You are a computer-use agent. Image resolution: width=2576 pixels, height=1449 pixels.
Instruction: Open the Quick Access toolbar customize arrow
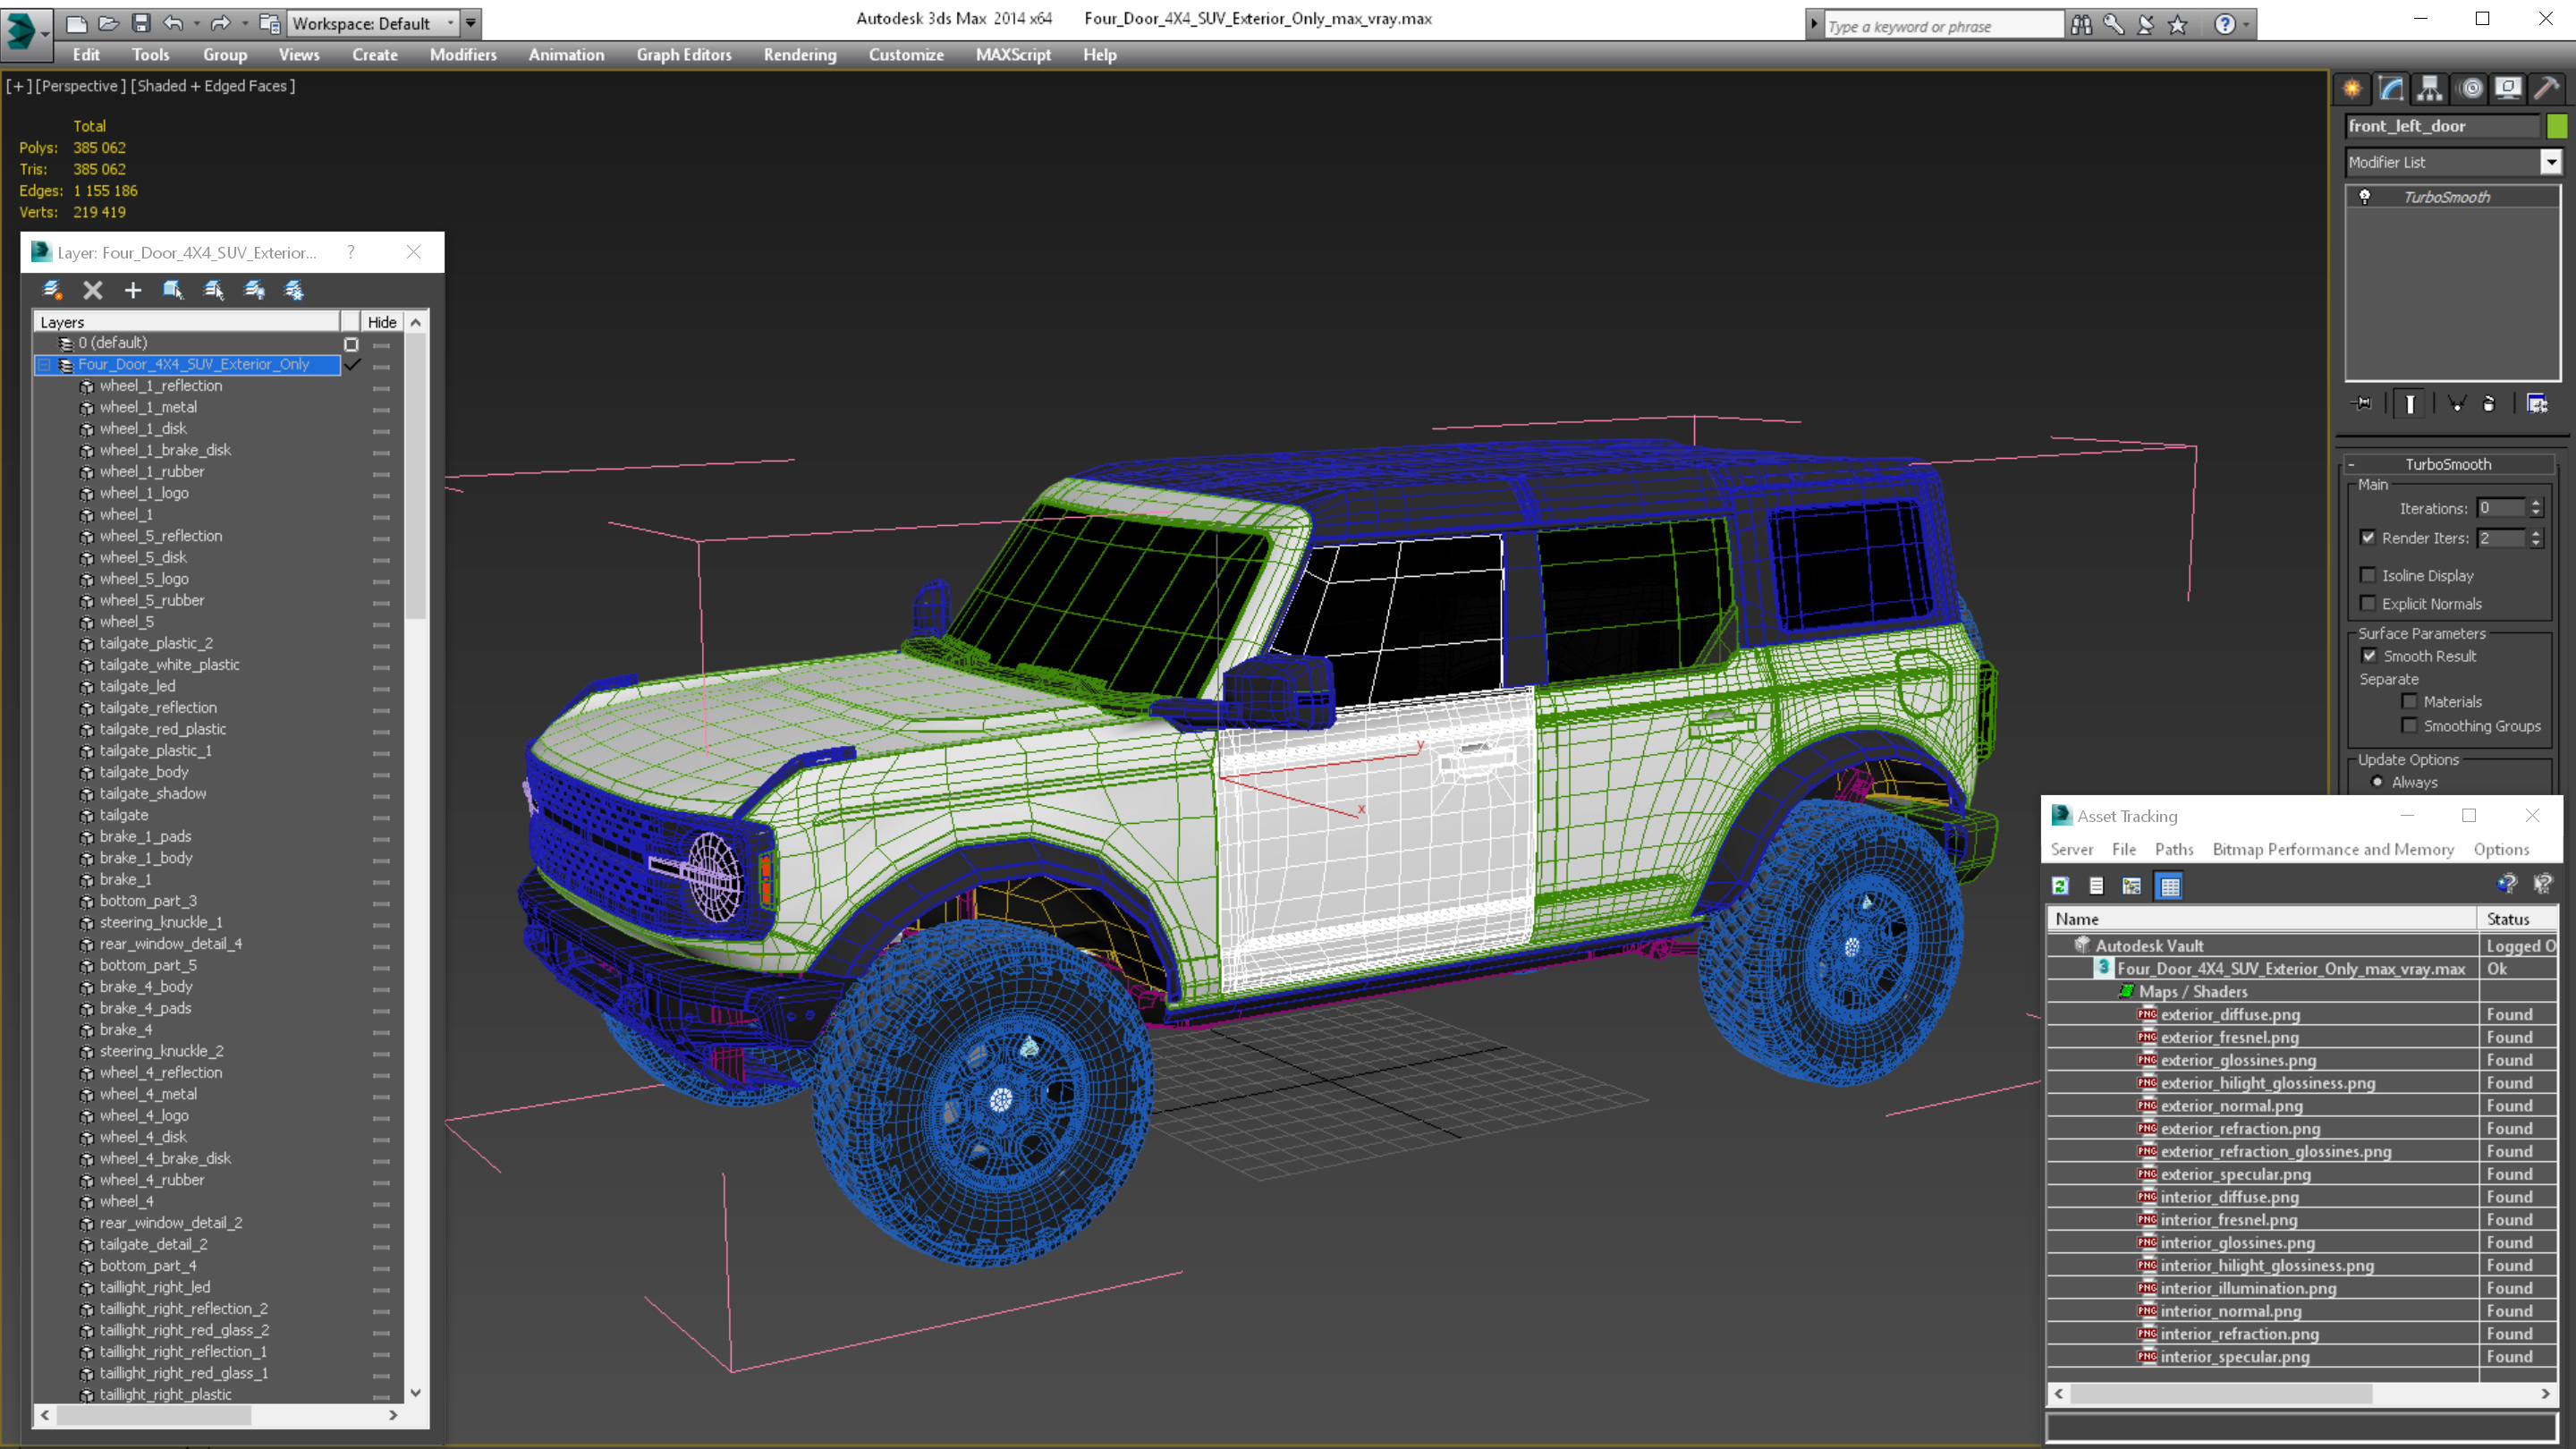tap(471, 23)
